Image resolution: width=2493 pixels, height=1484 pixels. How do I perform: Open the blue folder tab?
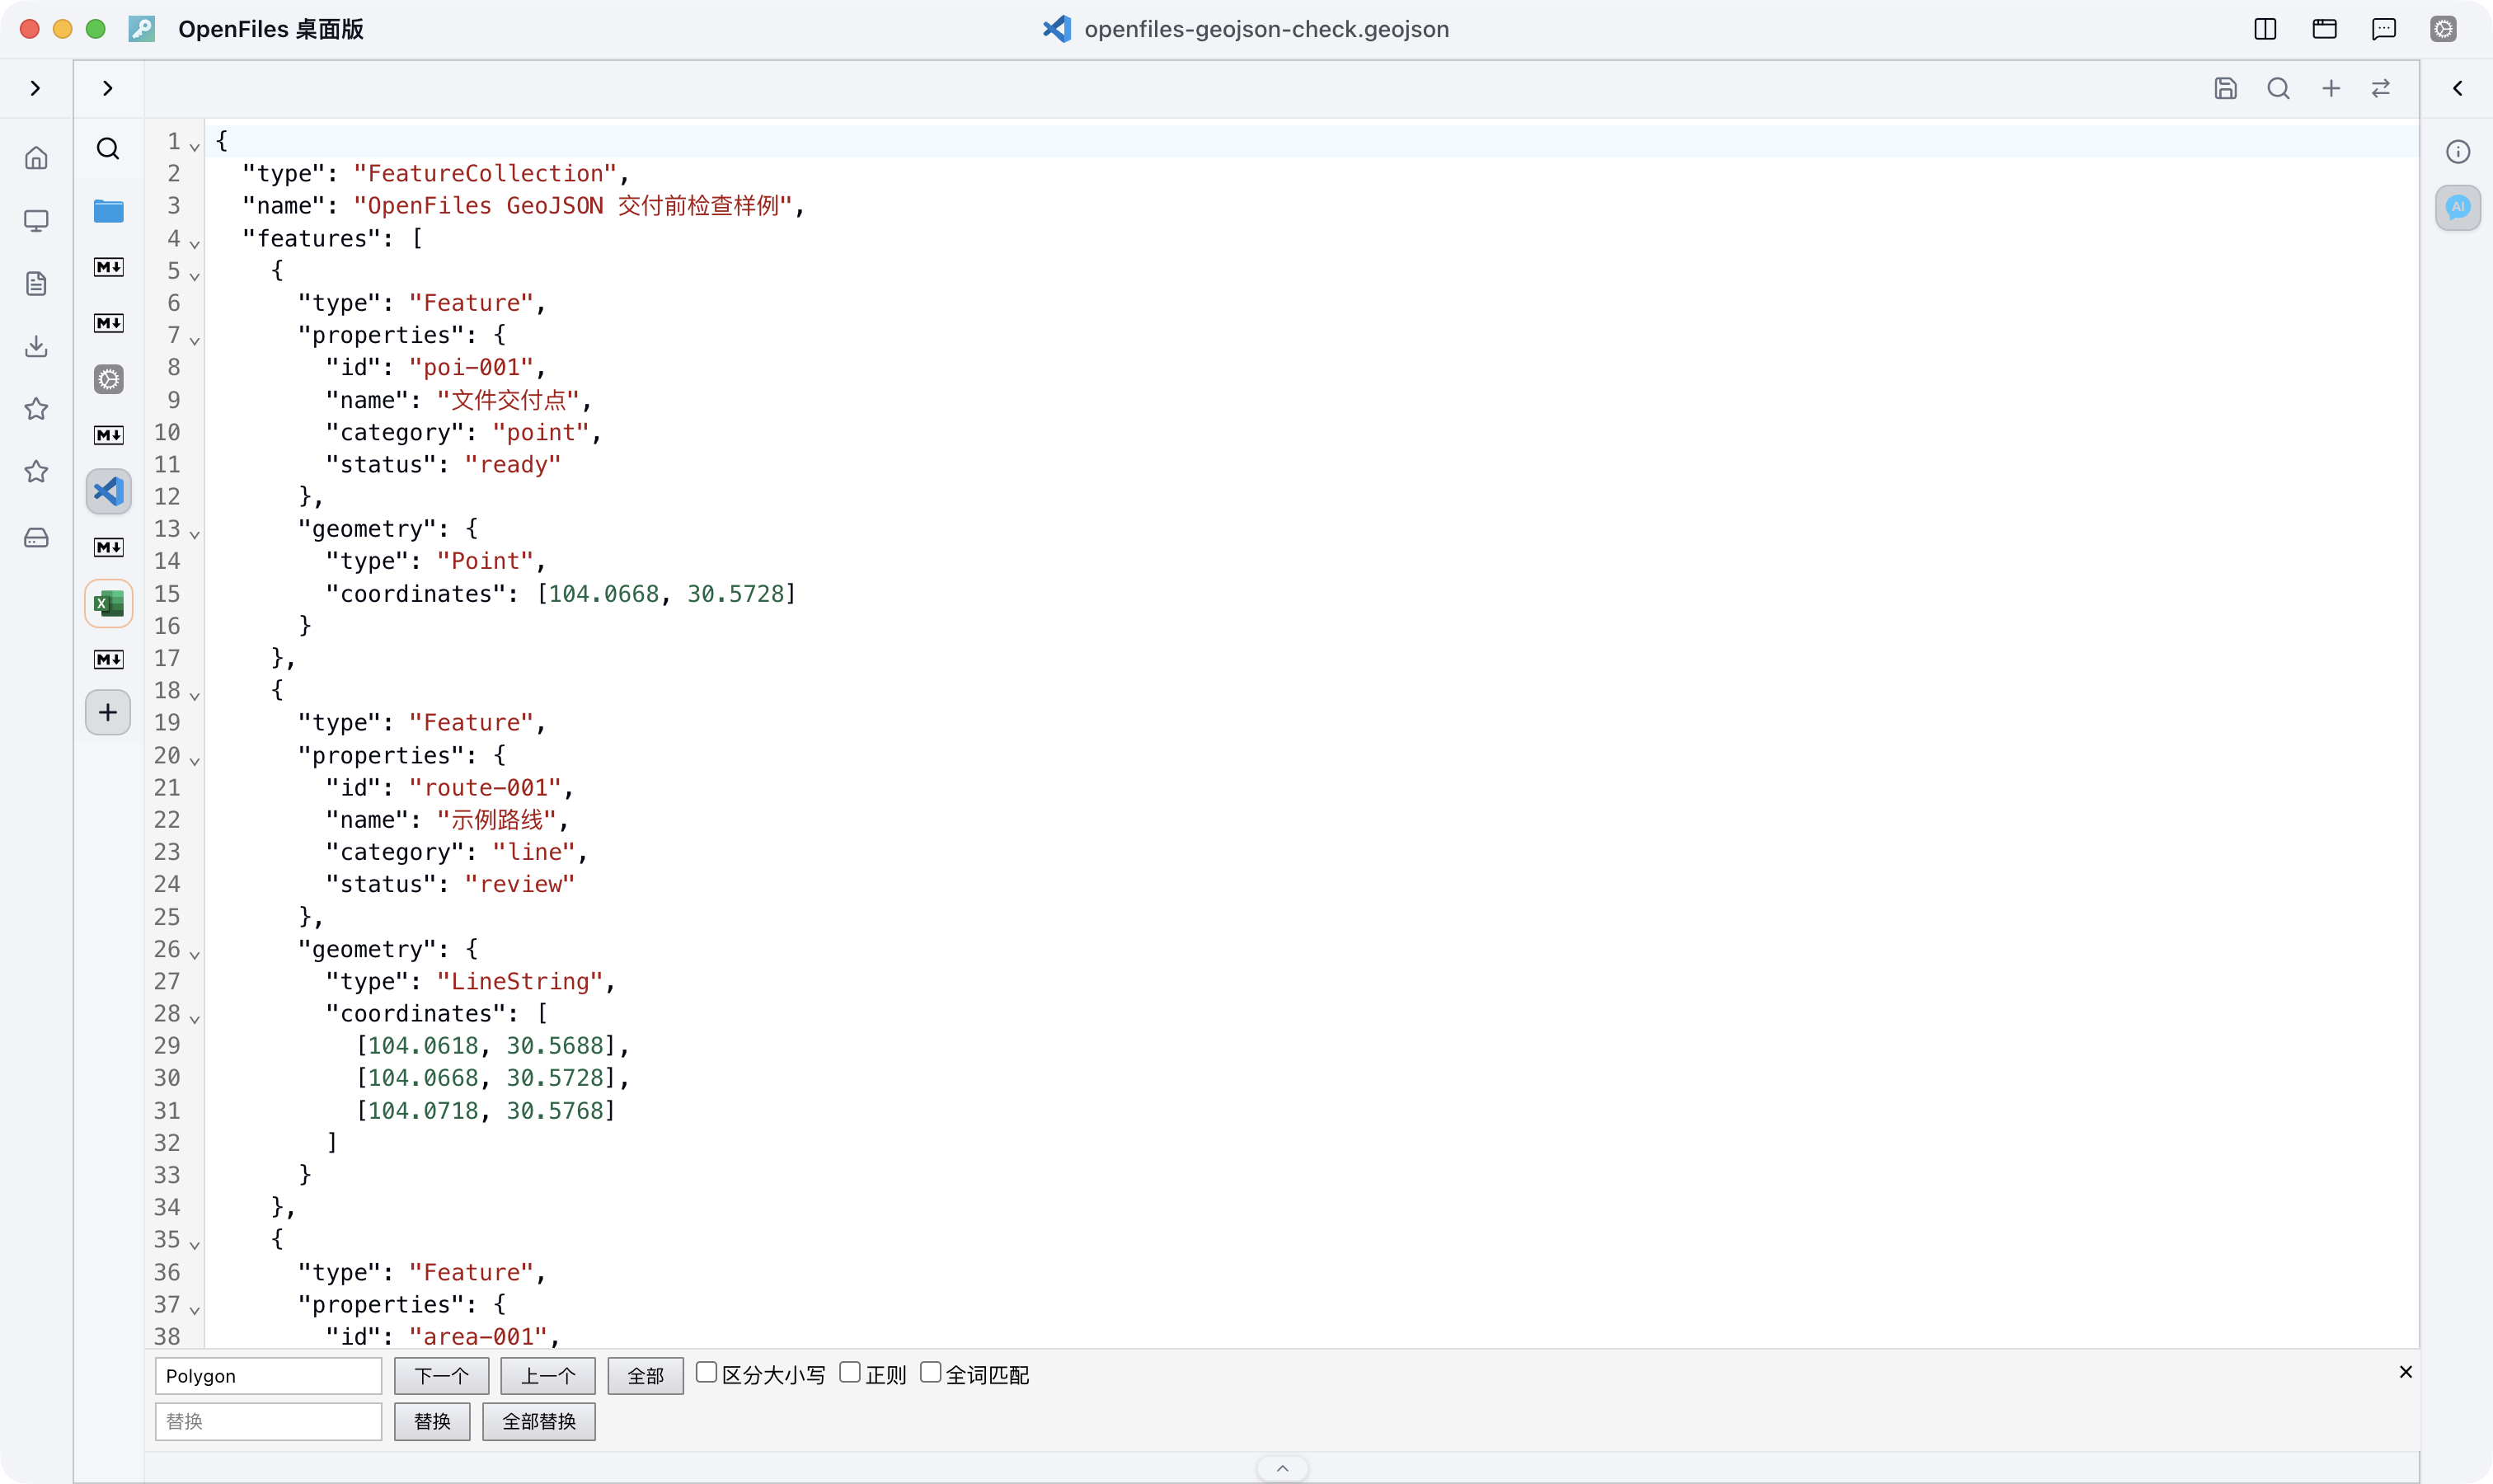click(108, 211)
